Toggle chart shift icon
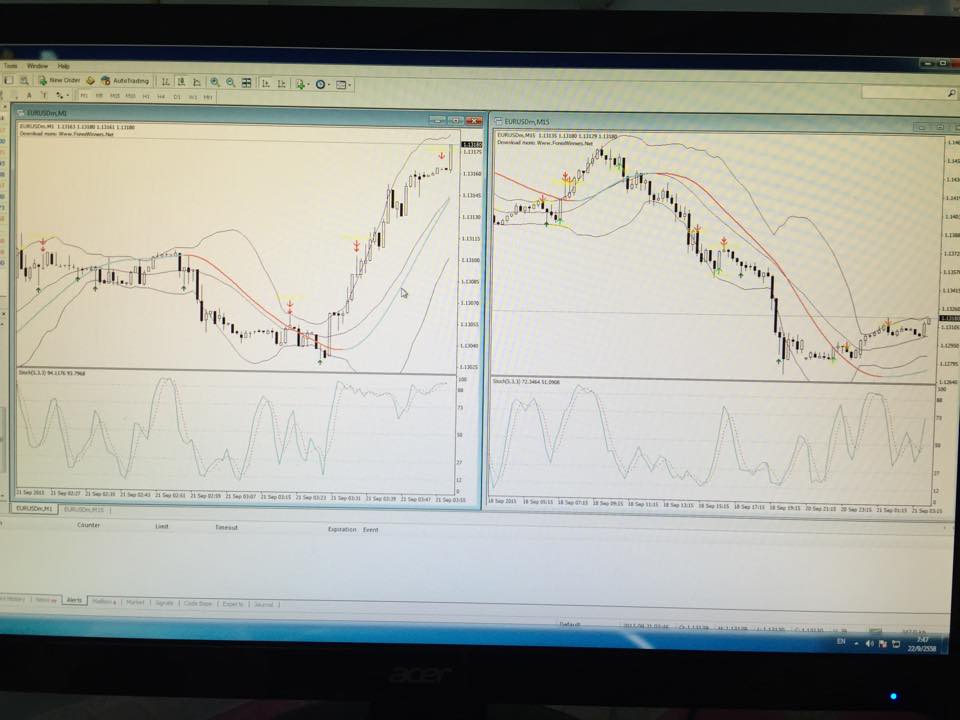This screenshot has height=720, width=960. pos(281,83)
